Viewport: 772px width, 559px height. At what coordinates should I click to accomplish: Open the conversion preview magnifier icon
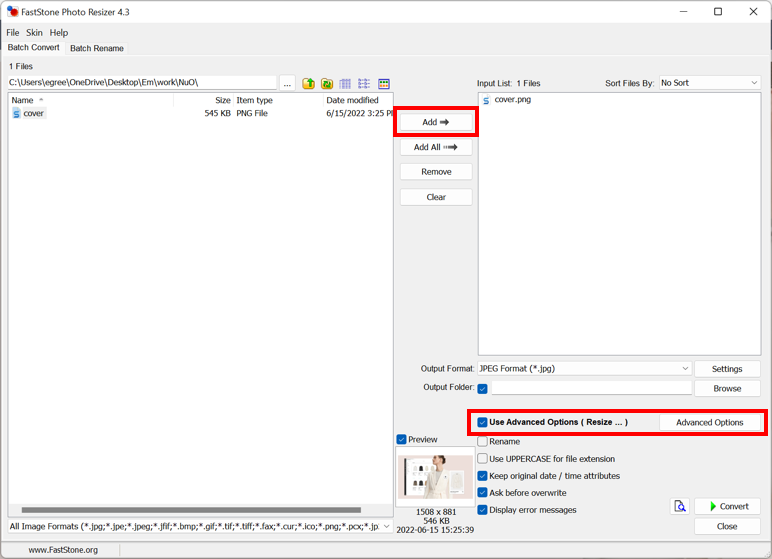(680, 506)
